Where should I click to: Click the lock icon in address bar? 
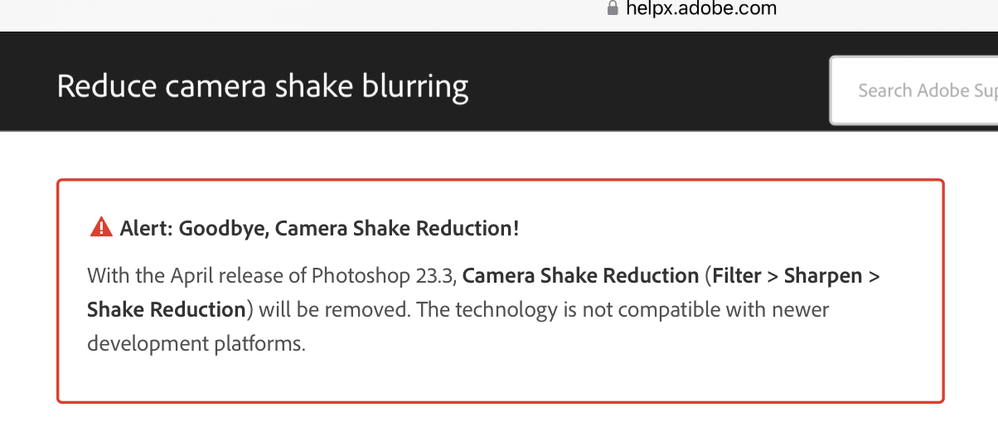coord(612,8)
